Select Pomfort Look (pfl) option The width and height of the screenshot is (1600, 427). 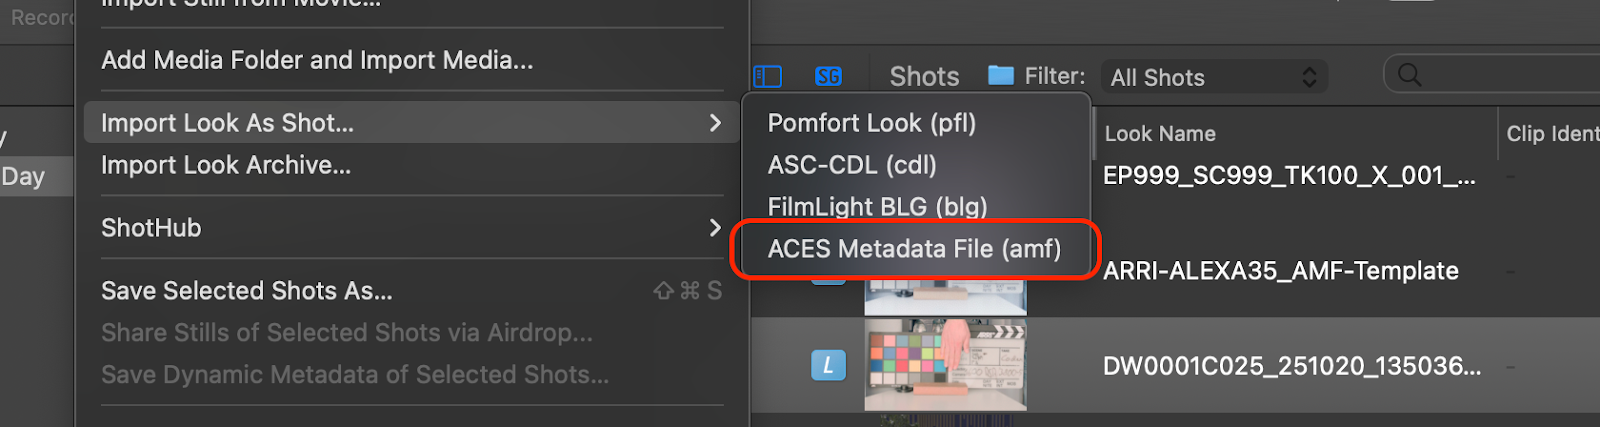click(x=871, y=123)
